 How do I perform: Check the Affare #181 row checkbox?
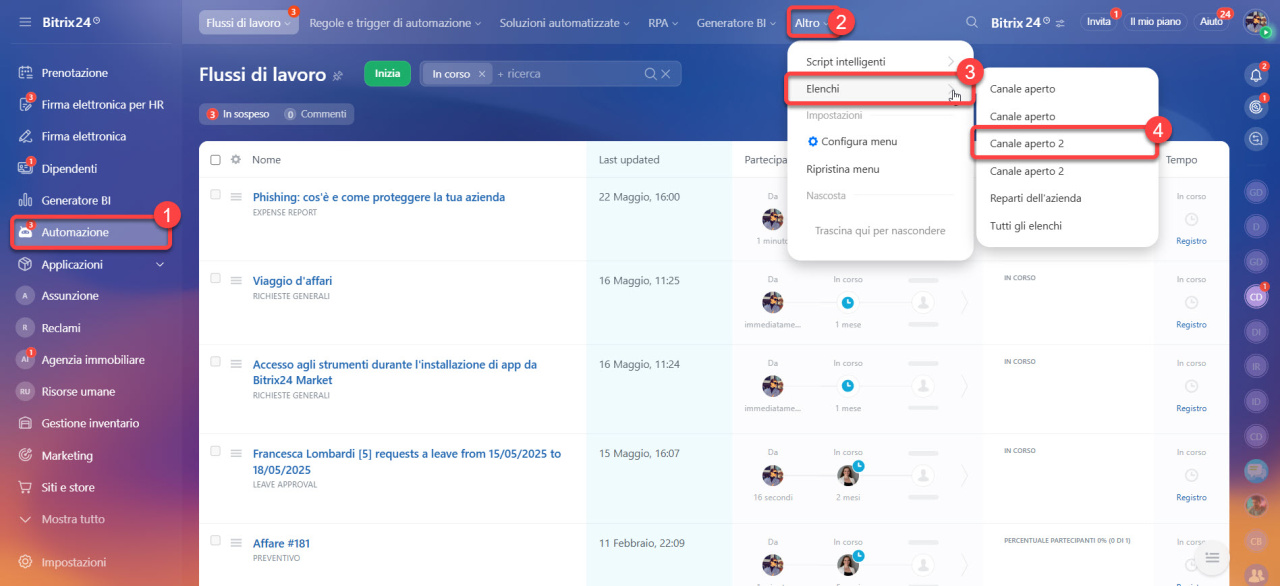(215, 541)
